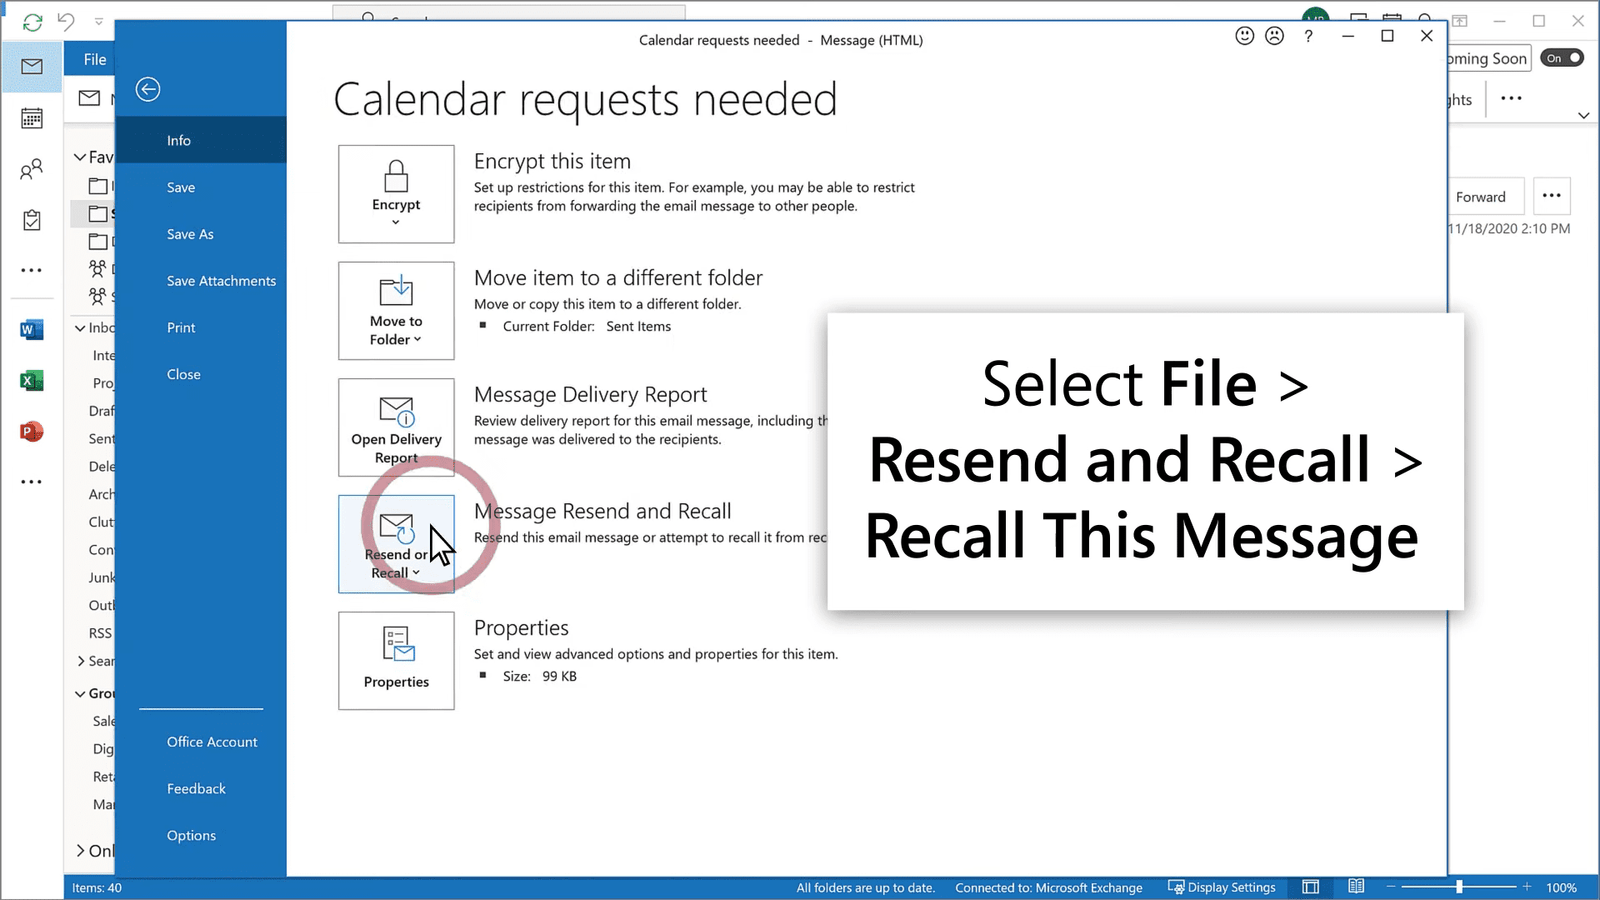Screen dimensions: 1600x900
Task: Click the frowning face feedback icon
Action: pos(1274,36)
